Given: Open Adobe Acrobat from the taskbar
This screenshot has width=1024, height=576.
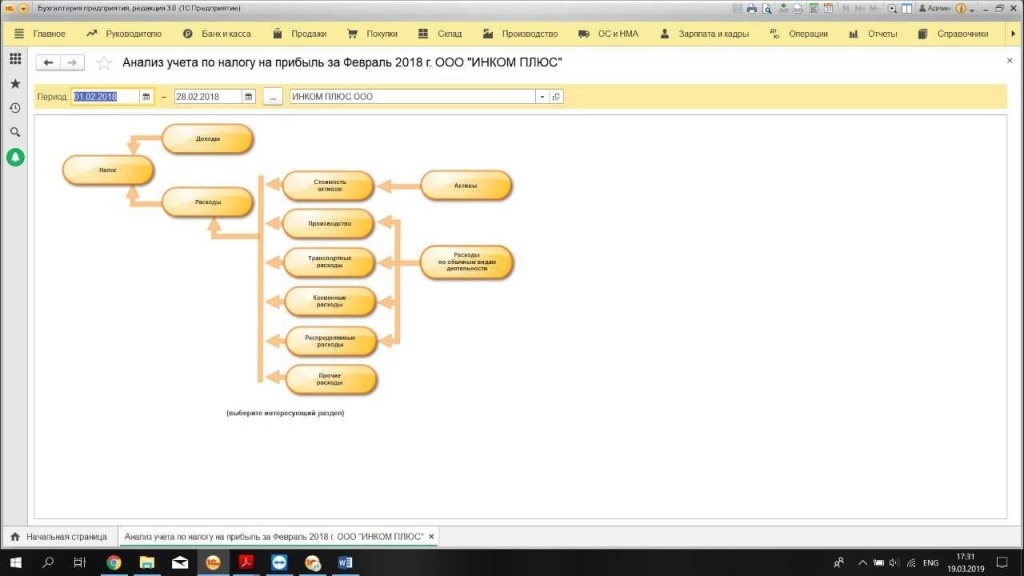Looking at the screenshot, I should (246, 562).
